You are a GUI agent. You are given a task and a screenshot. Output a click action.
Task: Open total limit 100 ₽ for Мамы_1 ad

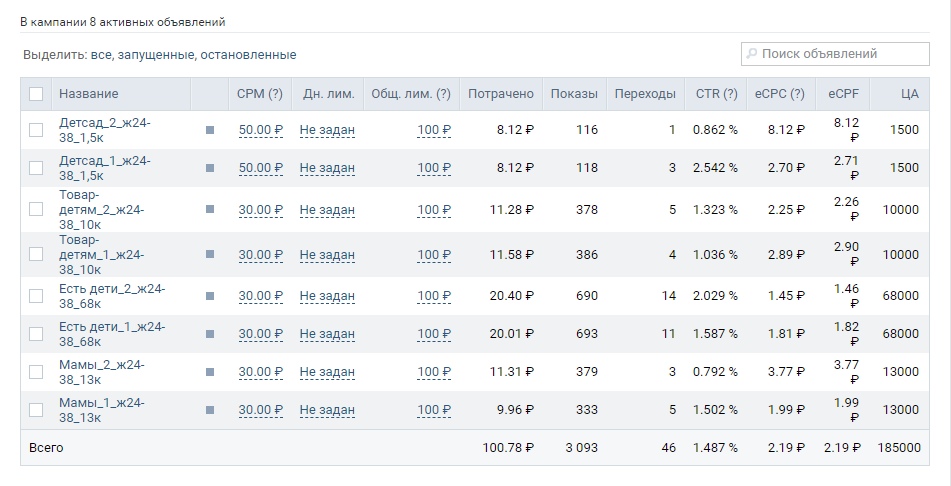tap(434, 410)
